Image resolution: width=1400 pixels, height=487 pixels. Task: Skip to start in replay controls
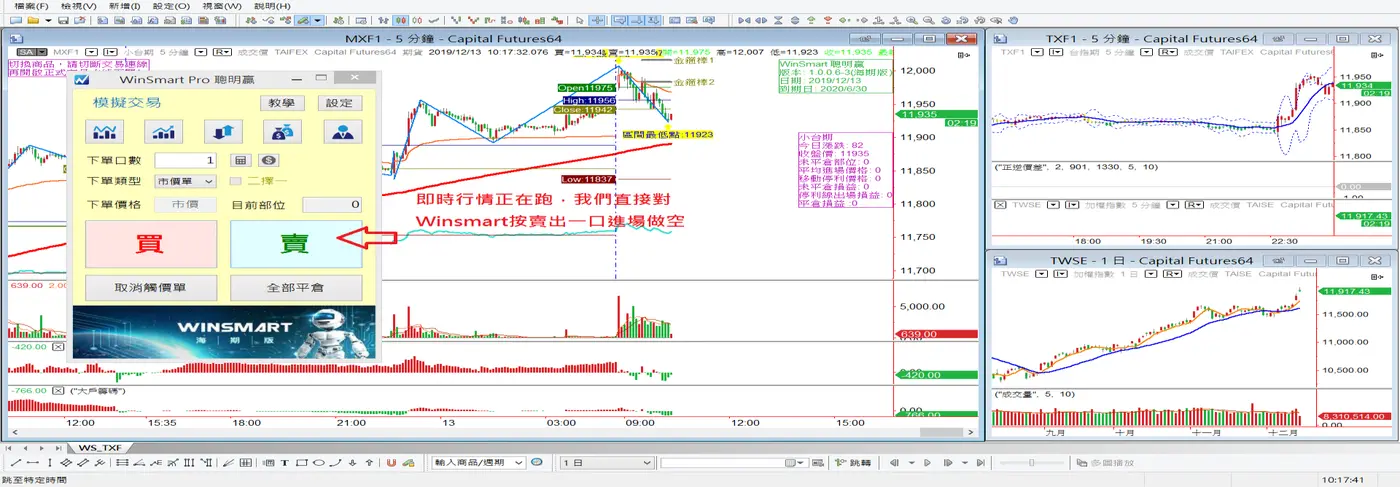click(894, 463)
